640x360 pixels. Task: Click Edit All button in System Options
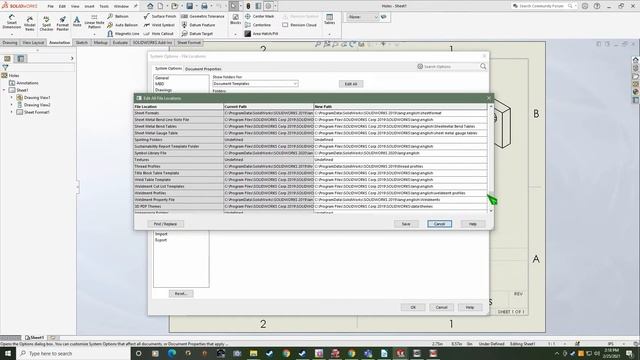point(351,84)
